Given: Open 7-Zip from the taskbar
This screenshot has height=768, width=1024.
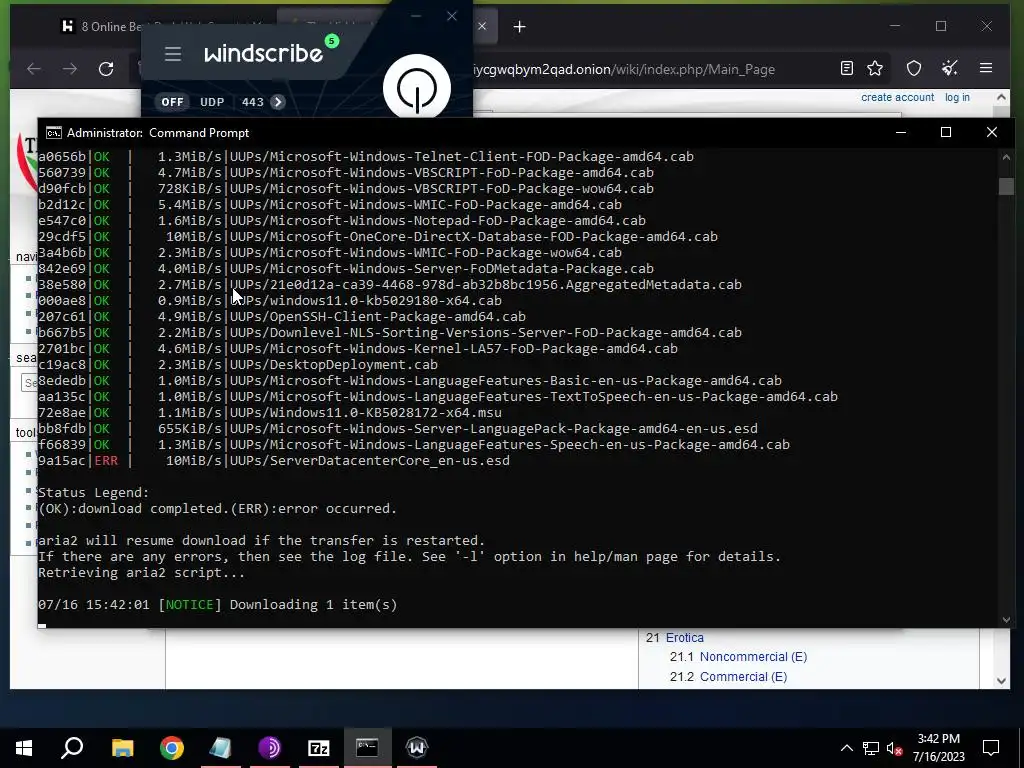Looking at the screenshot, I should (318, 748).
